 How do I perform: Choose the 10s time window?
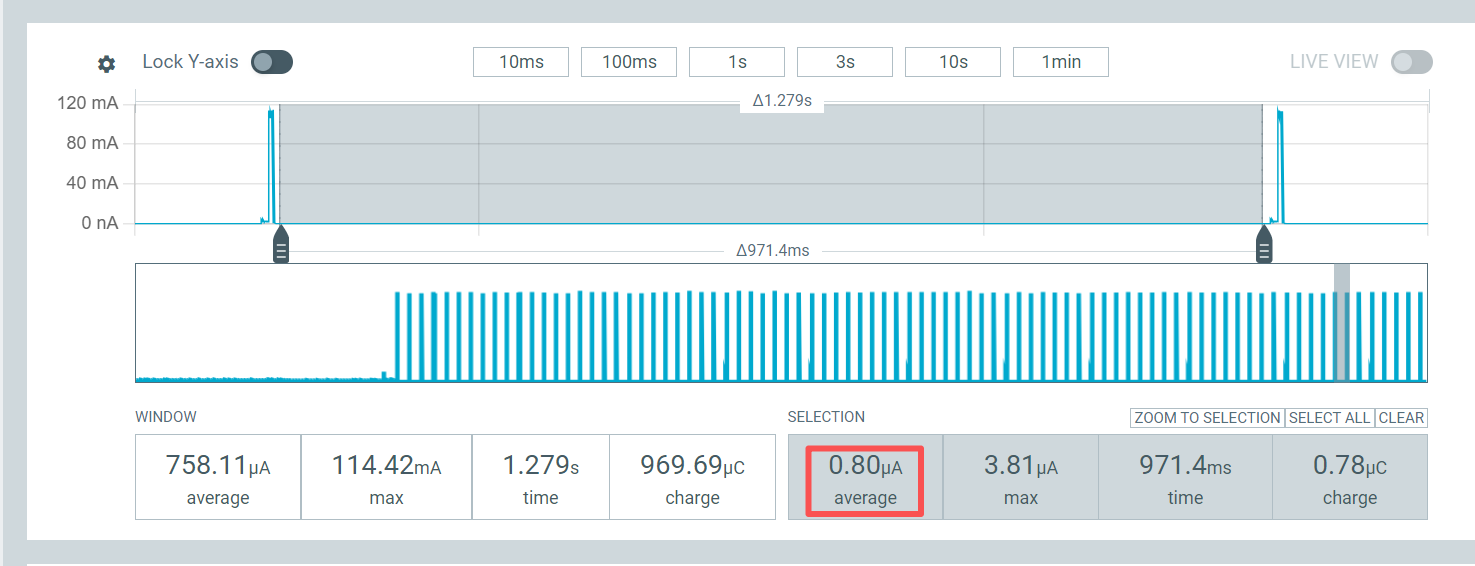tap(953, 62)
